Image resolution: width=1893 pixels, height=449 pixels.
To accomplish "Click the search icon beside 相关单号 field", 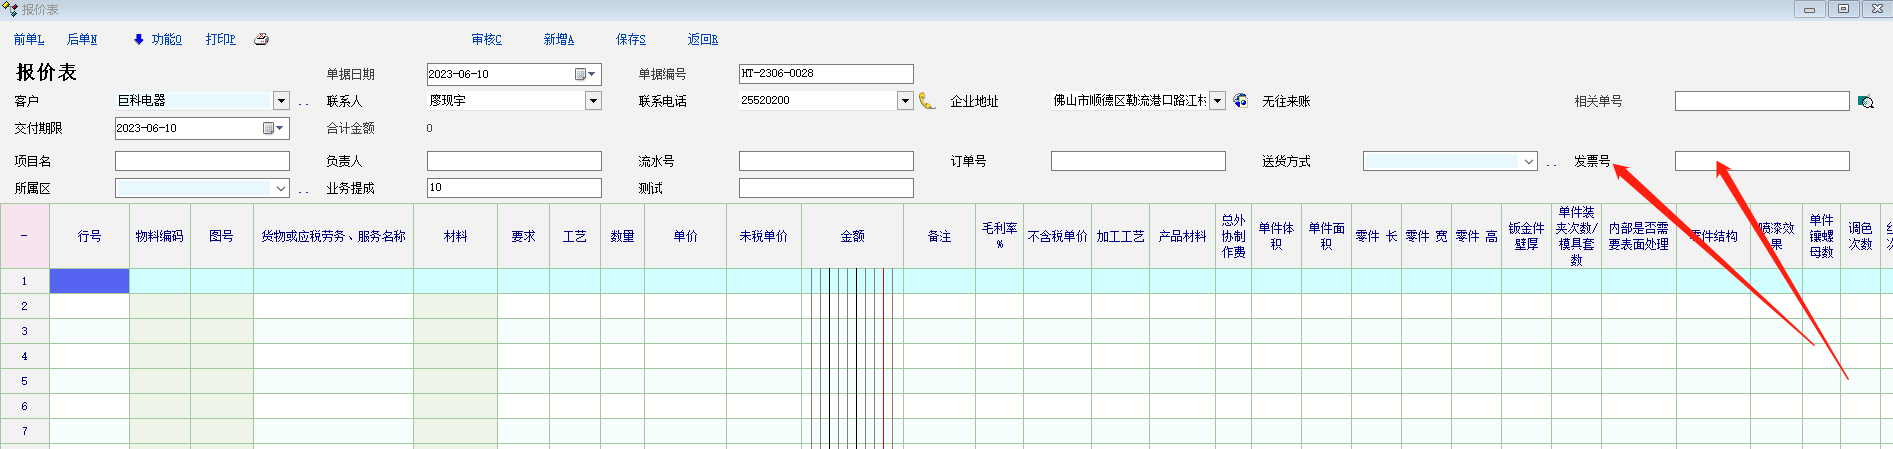I will pos(1865,102).
